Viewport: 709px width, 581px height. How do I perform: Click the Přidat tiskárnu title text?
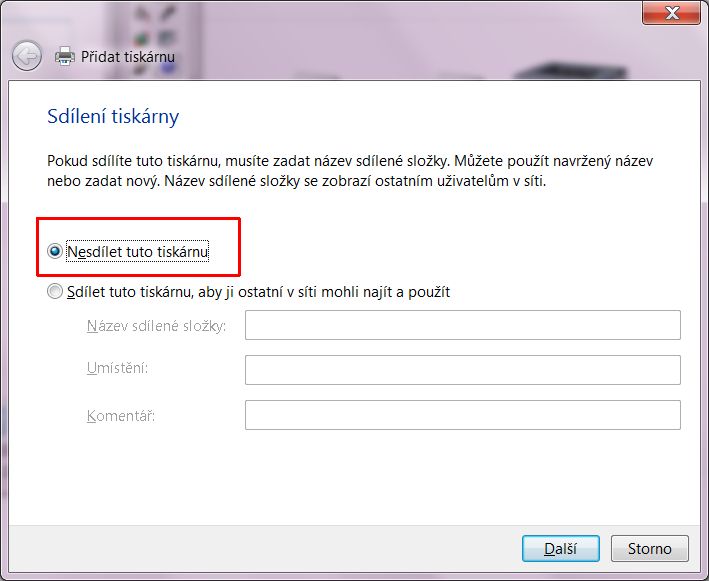128,57
